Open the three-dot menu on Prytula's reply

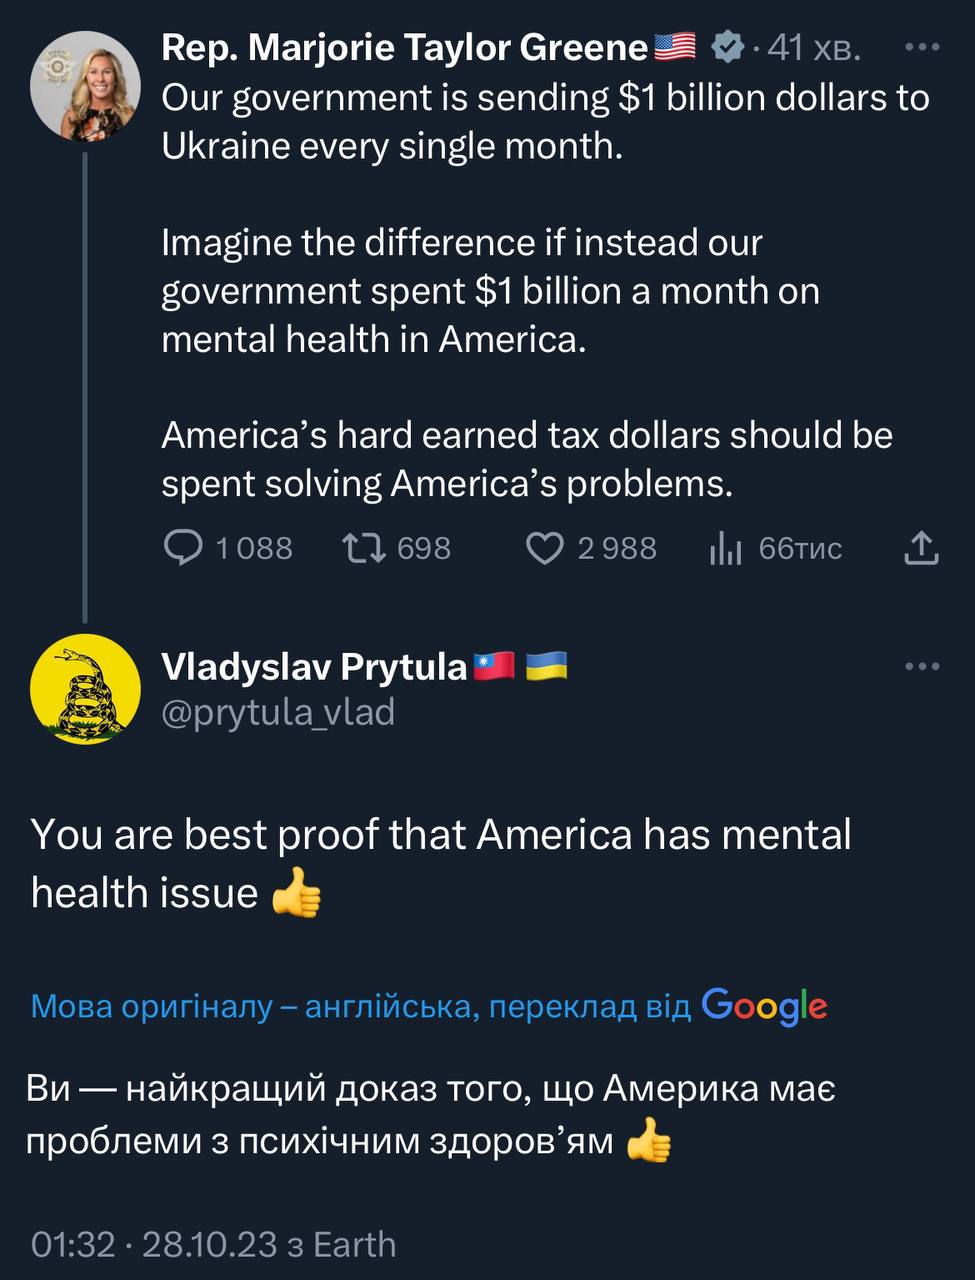(921, 666)
